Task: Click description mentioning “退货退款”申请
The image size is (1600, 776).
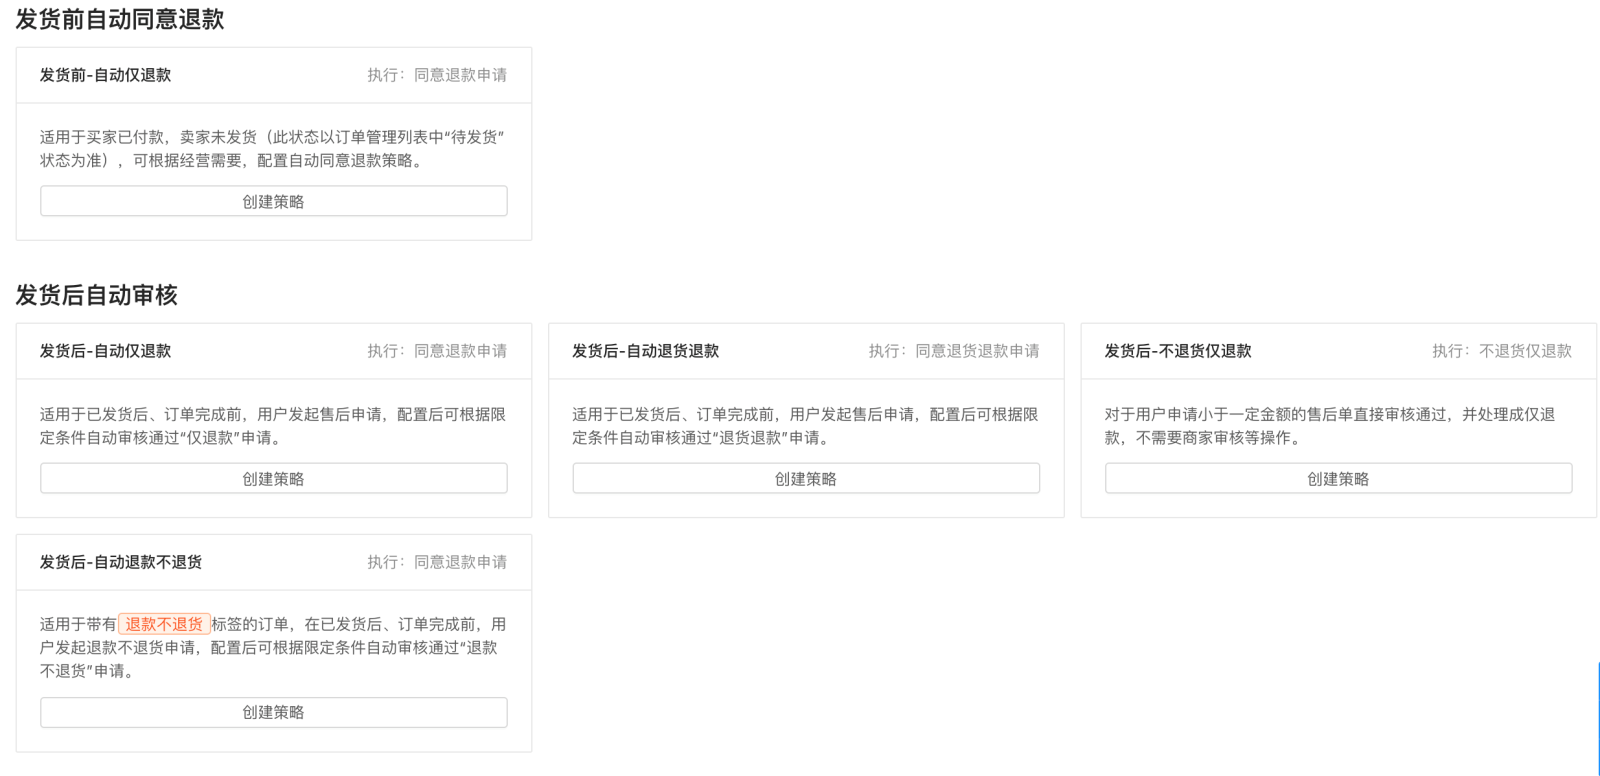Action: (x=805, y=426)
